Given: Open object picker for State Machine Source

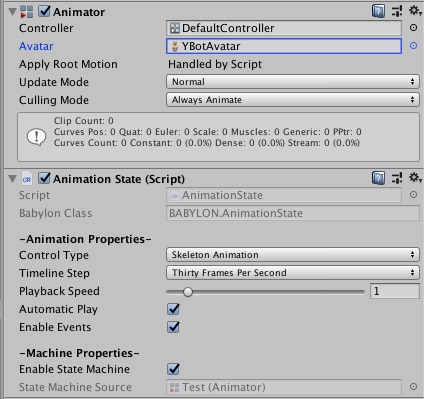Looking at the screenshot, I should click(413, 387).
